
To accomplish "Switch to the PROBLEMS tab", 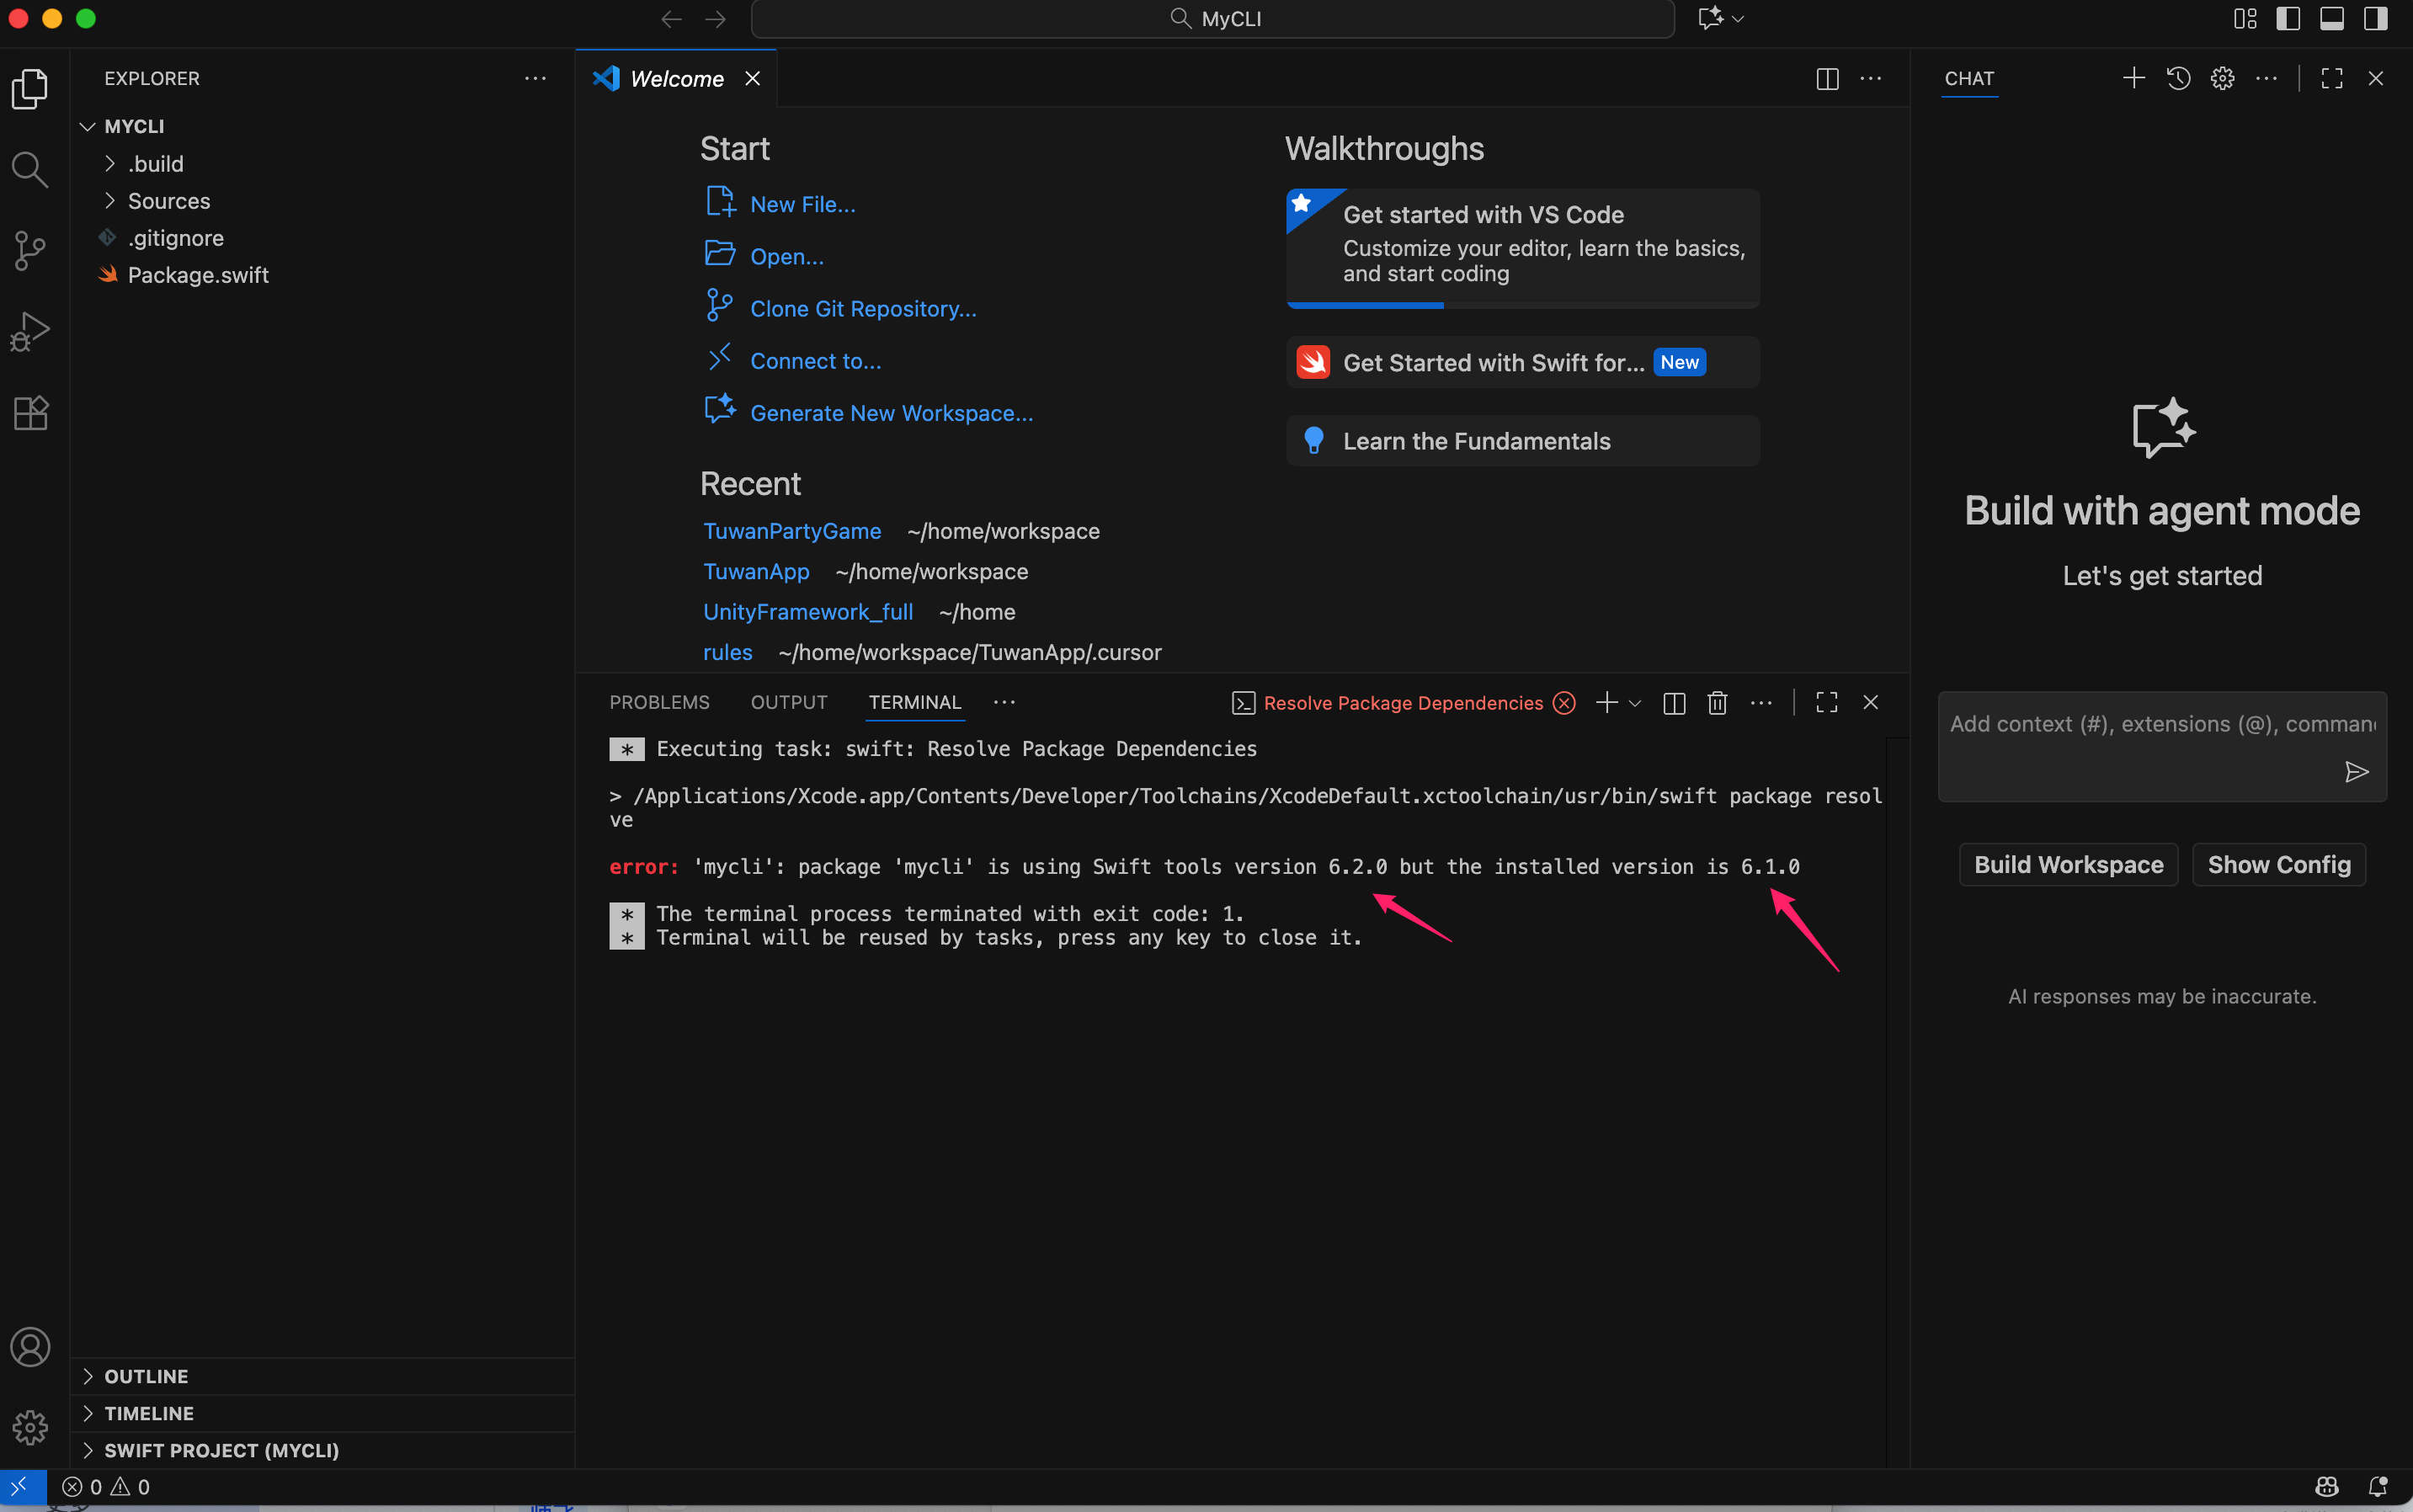I will [659, 703].
